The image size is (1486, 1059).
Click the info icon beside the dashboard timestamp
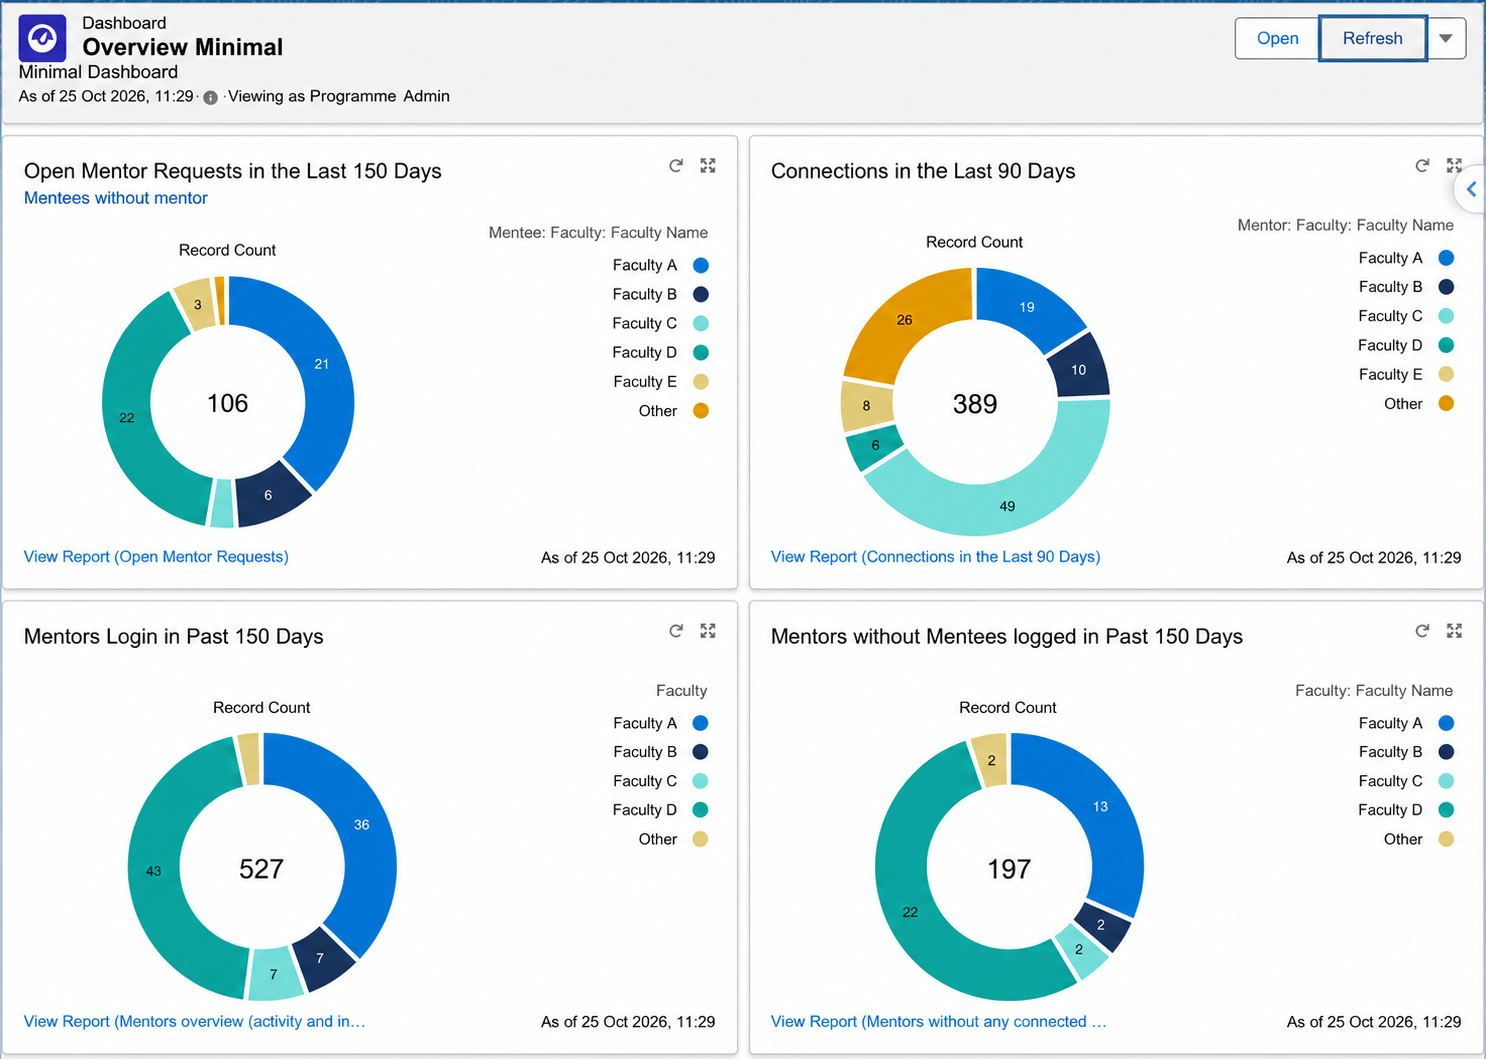point(210,97)
